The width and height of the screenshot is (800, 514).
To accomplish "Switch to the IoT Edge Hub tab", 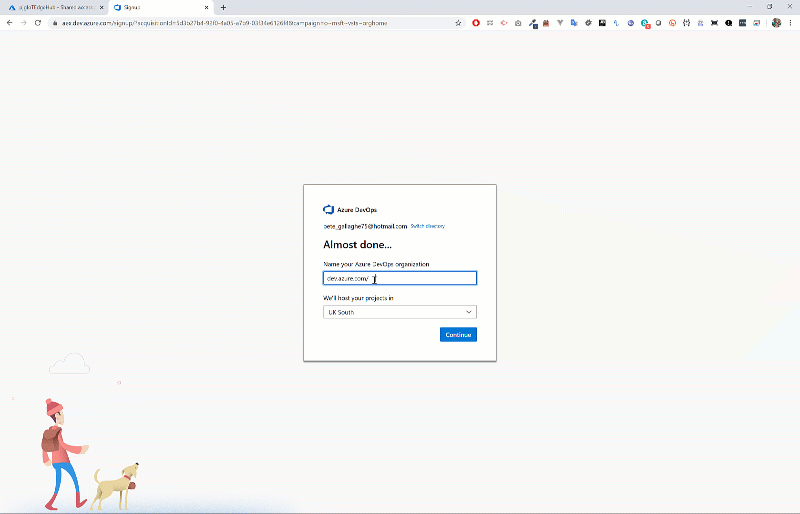I will [x=55, y=8].
